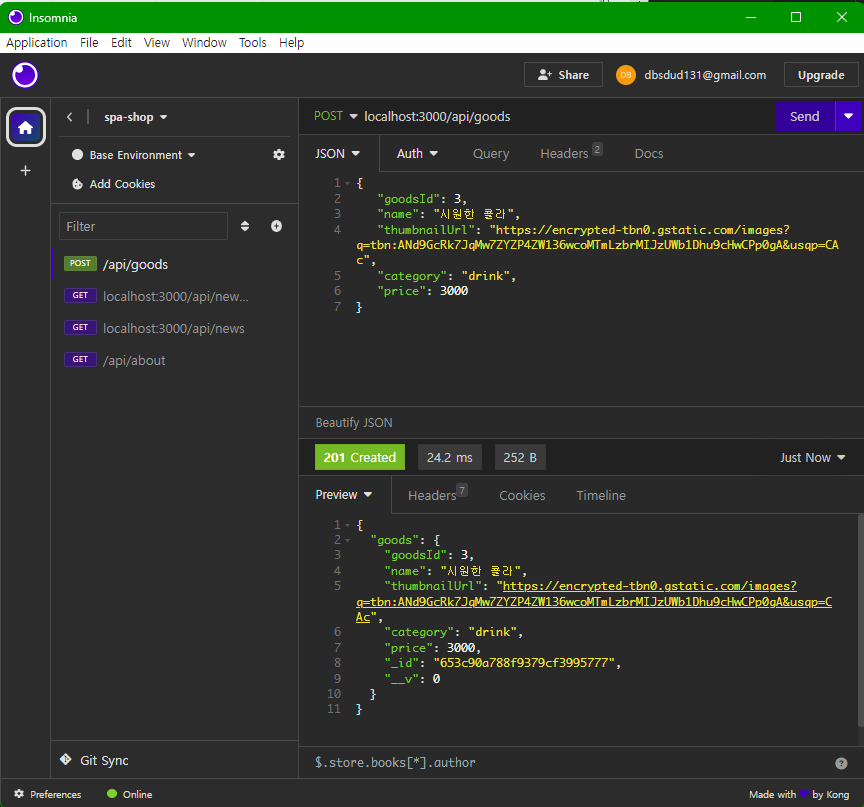The height and width of the screenshot is (807, 864).
Task: Select the GET /api/about request
Action: click(x=175, y=360)
